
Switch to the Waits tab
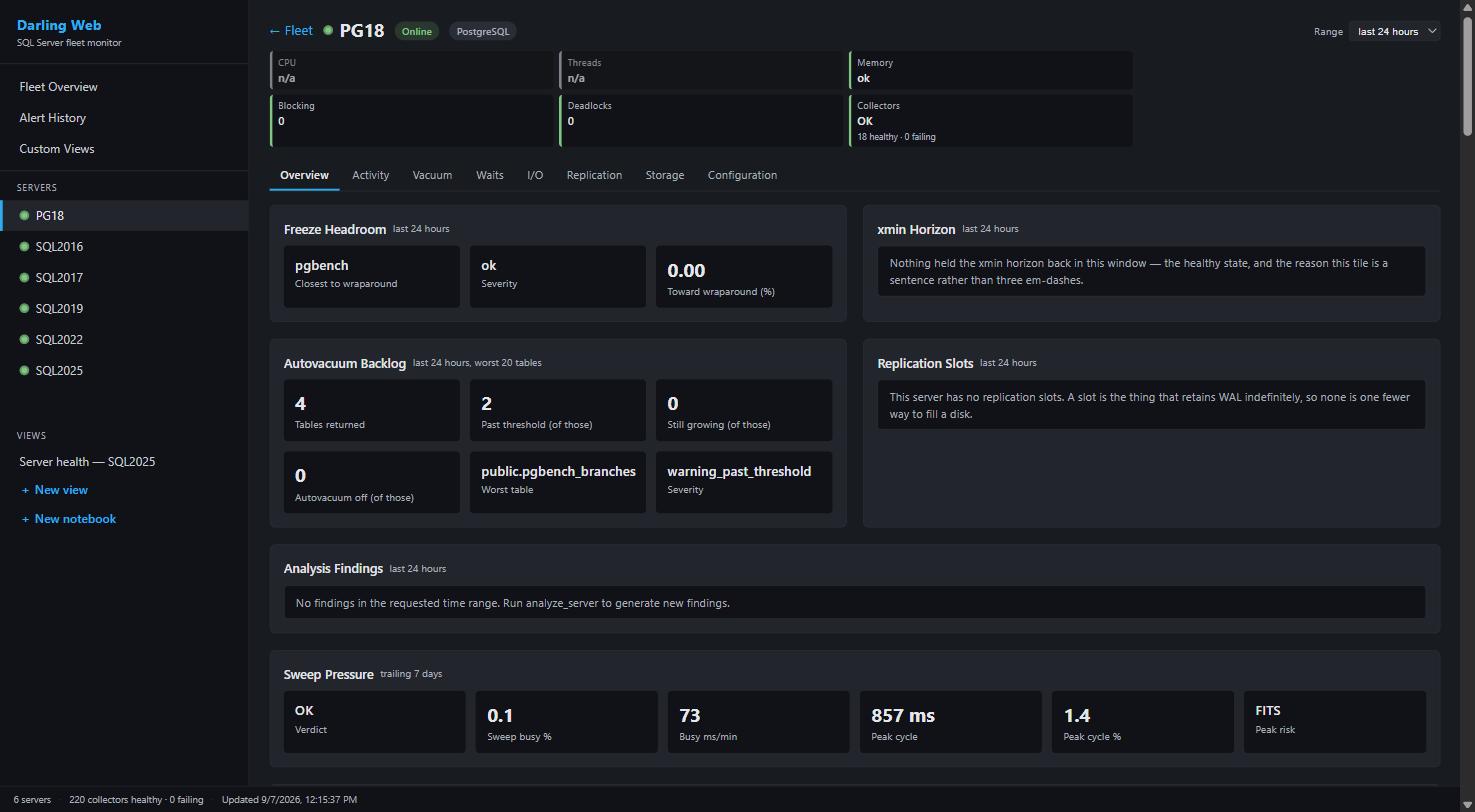click(490, 175)
